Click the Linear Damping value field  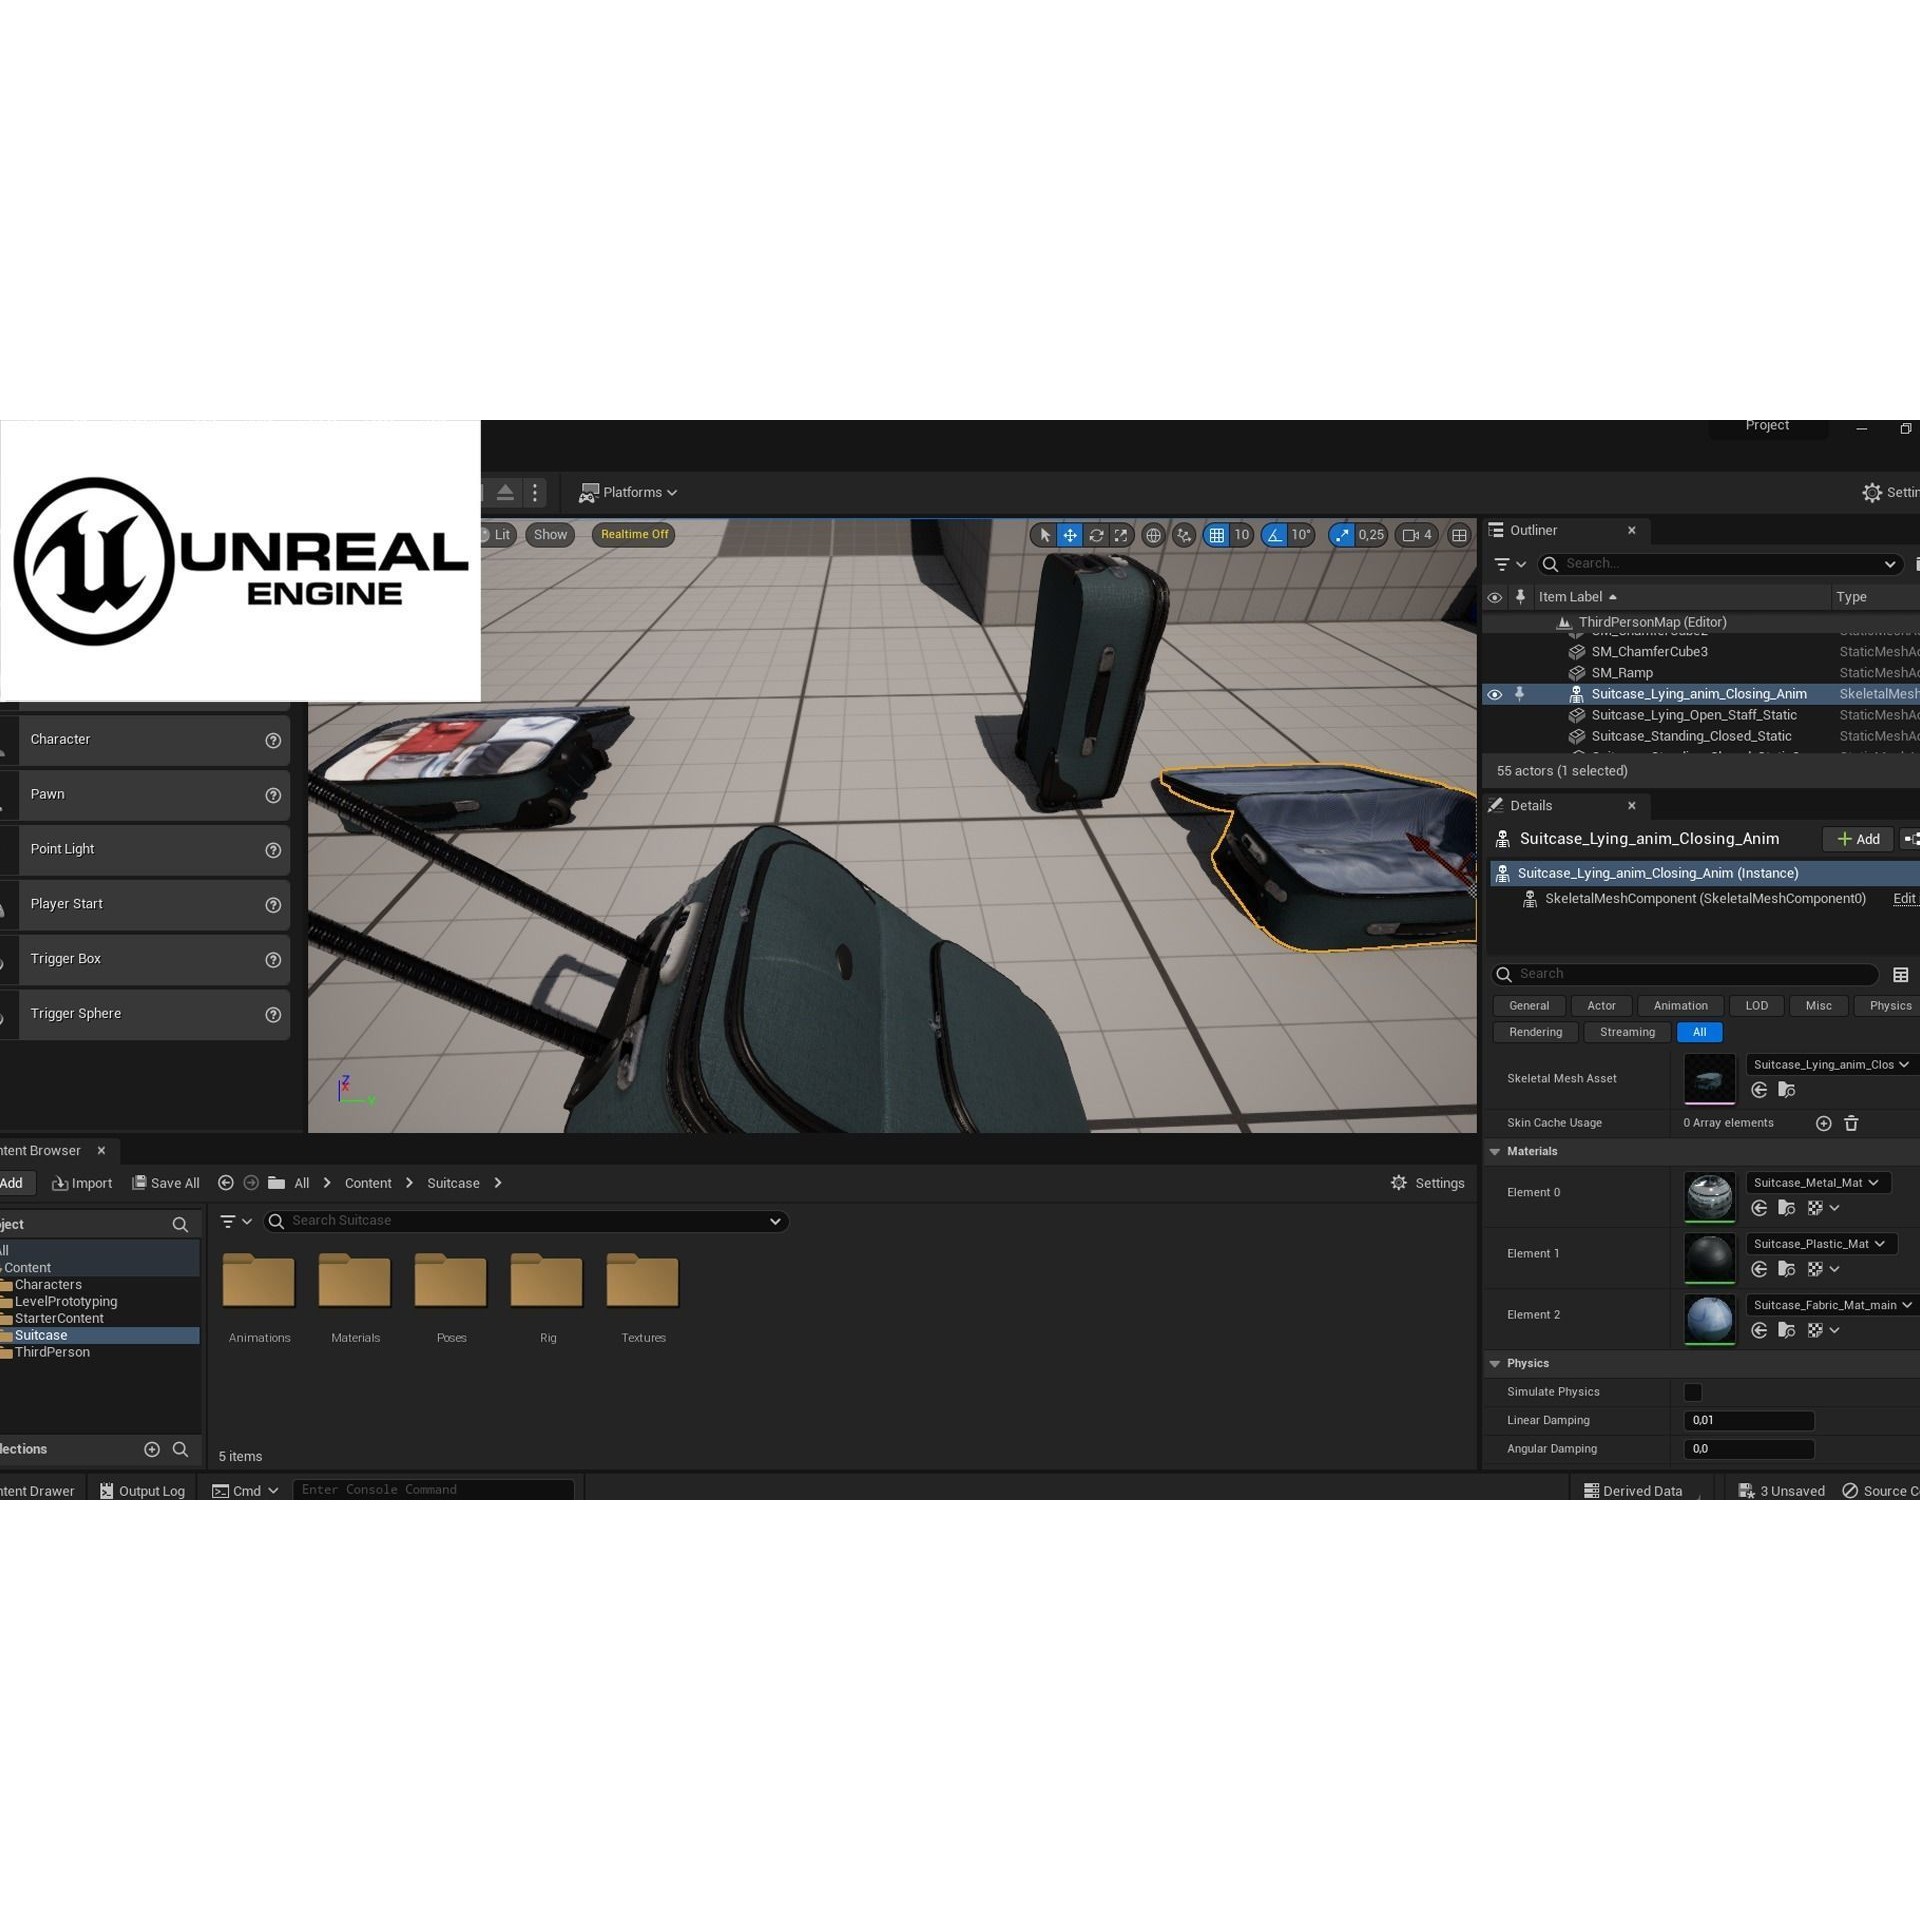click(1748, 1420)
